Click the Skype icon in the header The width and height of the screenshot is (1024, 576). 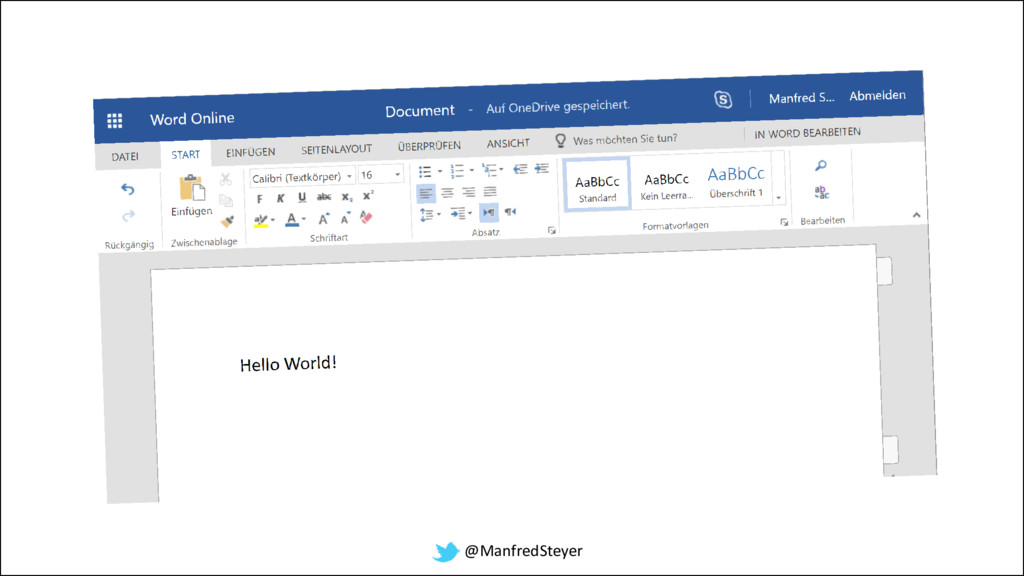(723, 99)
